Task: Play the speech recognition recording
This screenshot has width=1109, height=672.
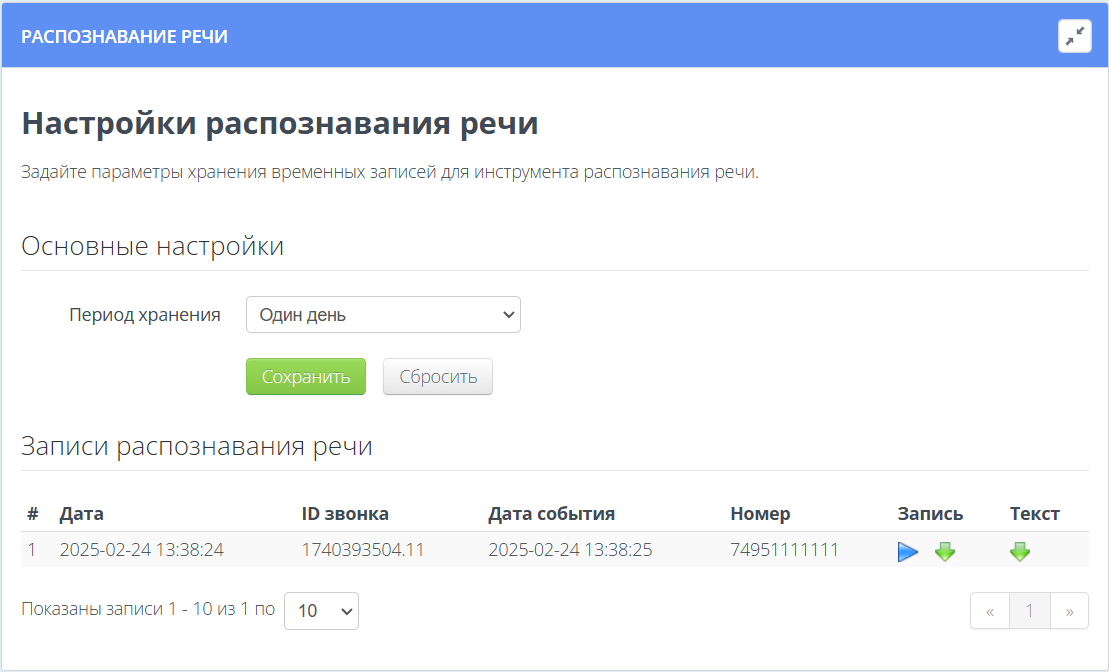Action: [x=907, y=550]
